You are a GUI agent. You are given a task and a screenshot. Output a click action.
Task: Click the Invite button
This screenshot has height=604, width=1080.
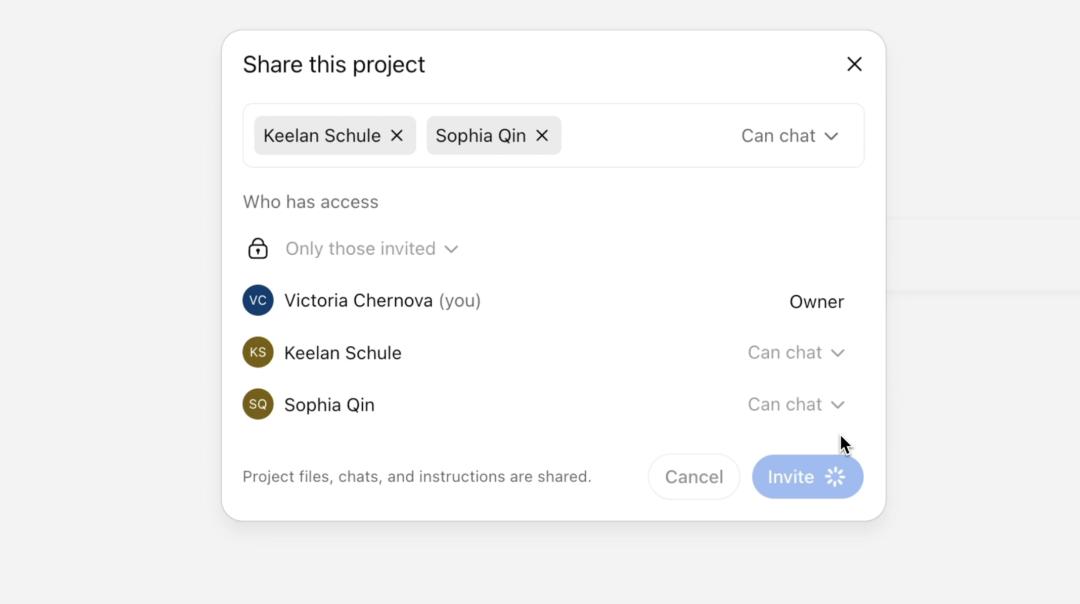click(x=807, y=477)
